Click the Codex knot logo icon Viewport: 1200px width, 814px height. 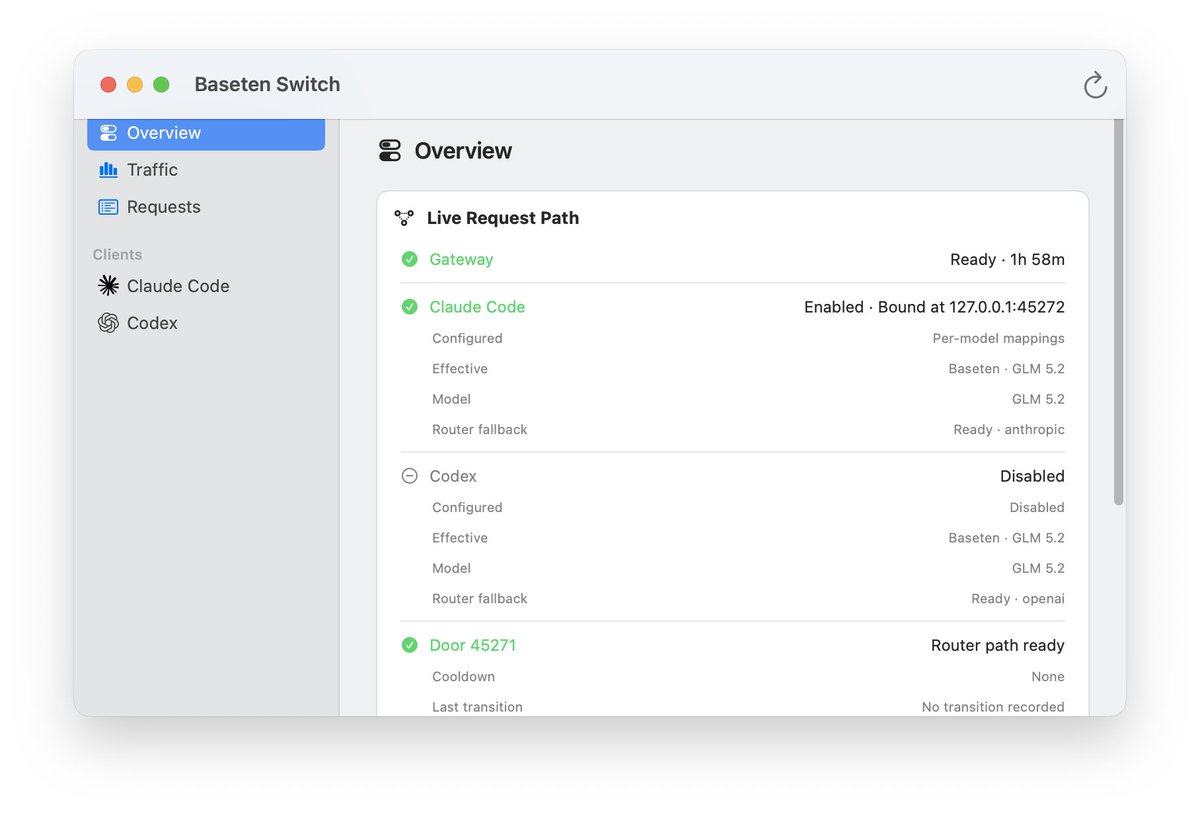[108, 323]
